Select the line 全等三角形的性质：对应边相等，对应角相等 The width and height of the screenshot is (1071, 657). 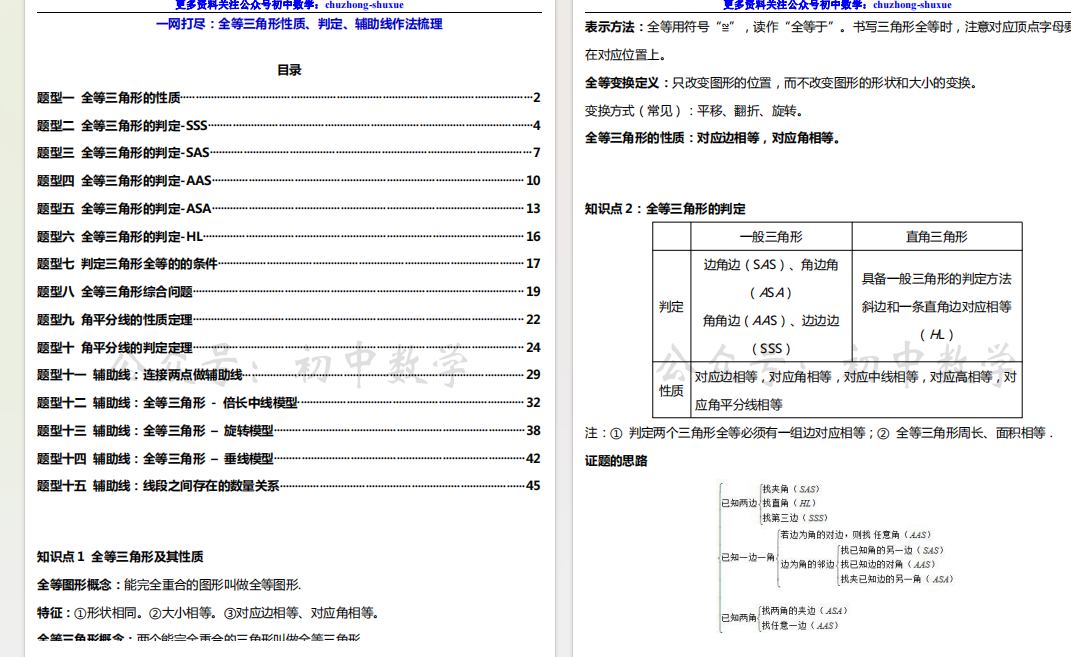pos(712,138)
